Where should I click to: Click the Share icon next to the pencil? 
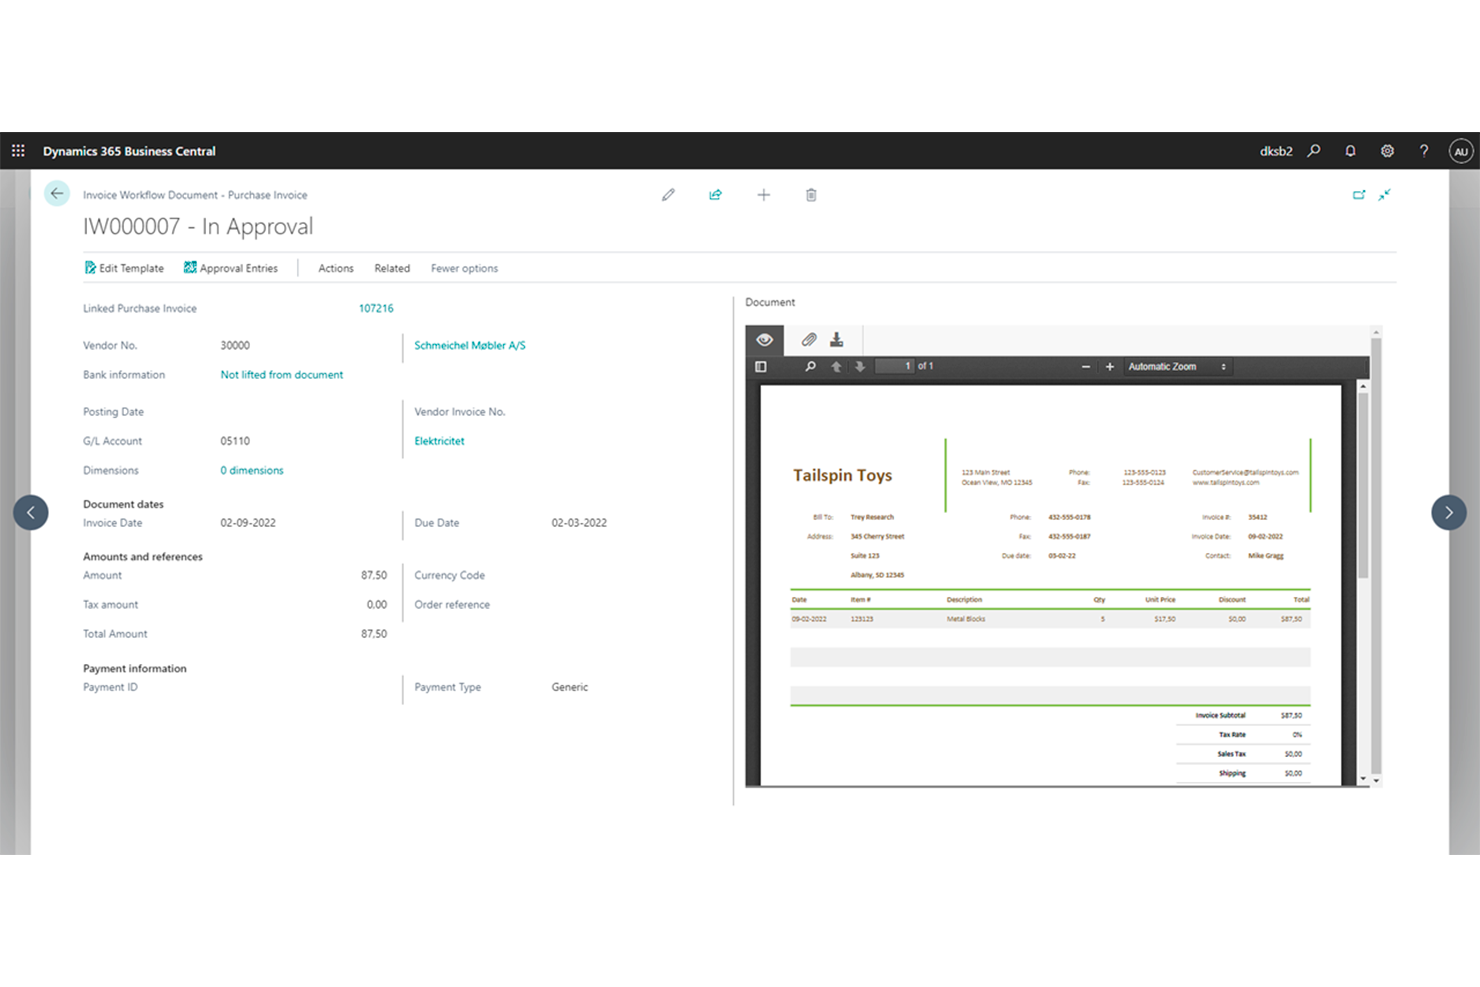pyautogui.click(x=716, y=194)
